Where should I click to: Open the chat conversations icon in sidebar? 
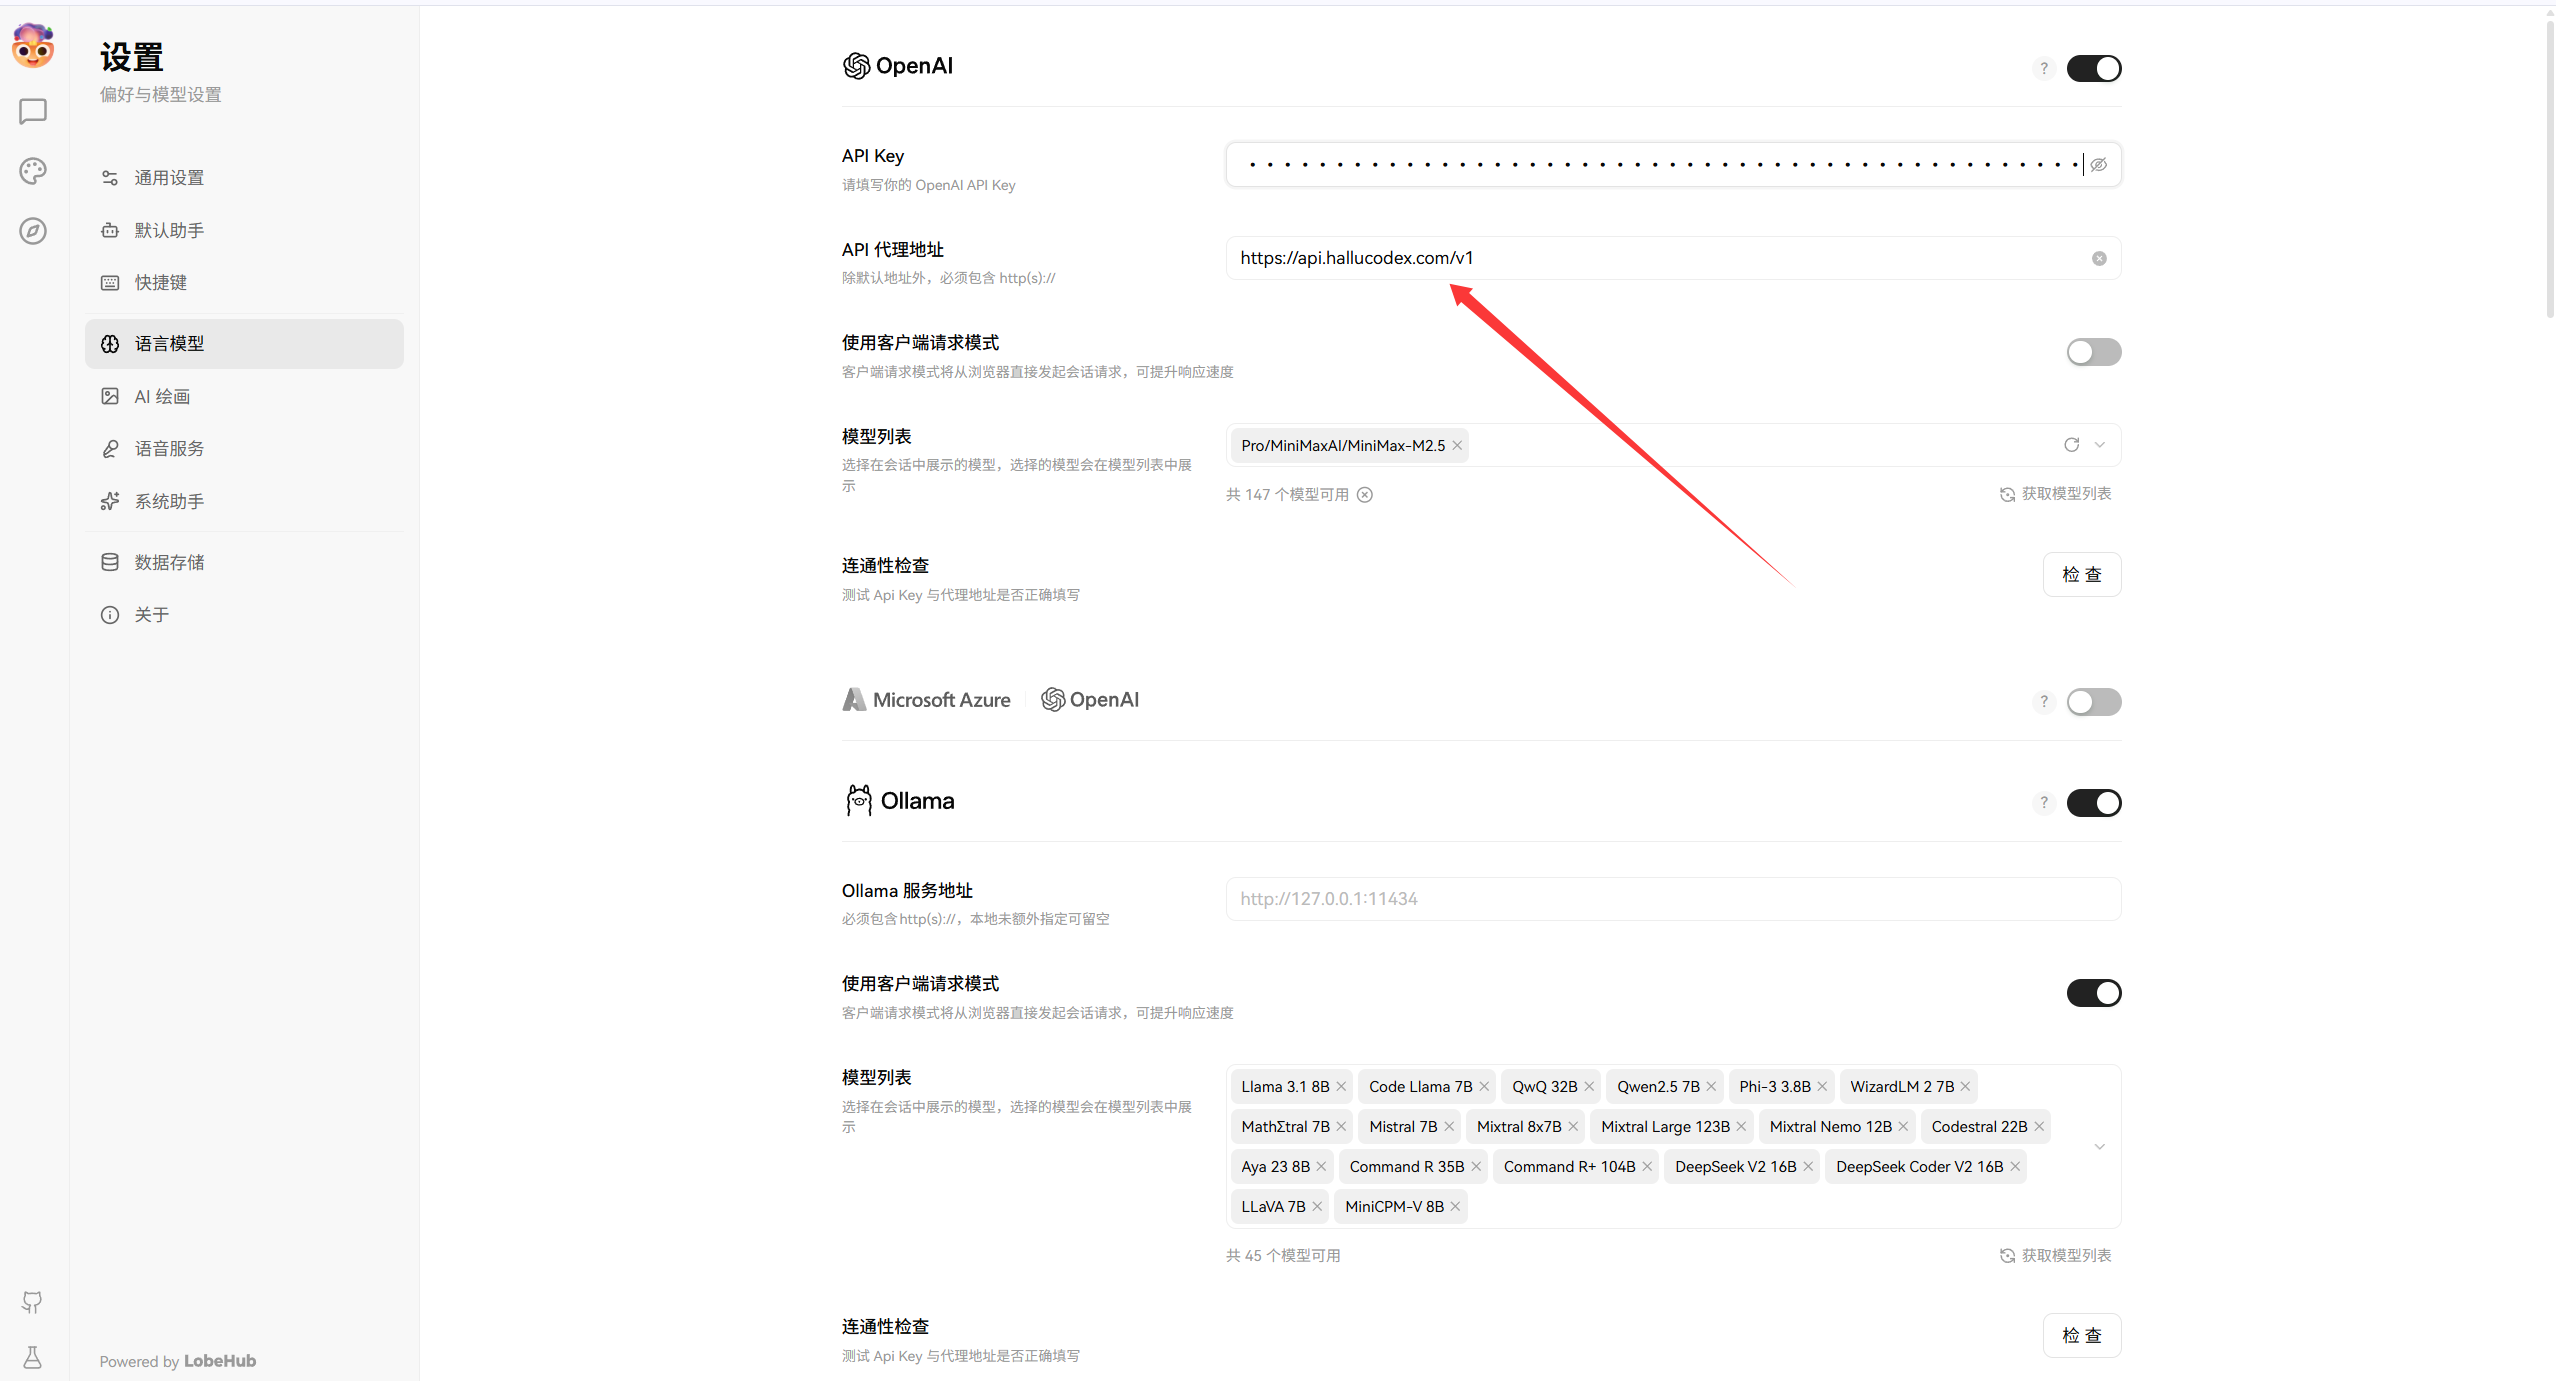tap(33, 111)
